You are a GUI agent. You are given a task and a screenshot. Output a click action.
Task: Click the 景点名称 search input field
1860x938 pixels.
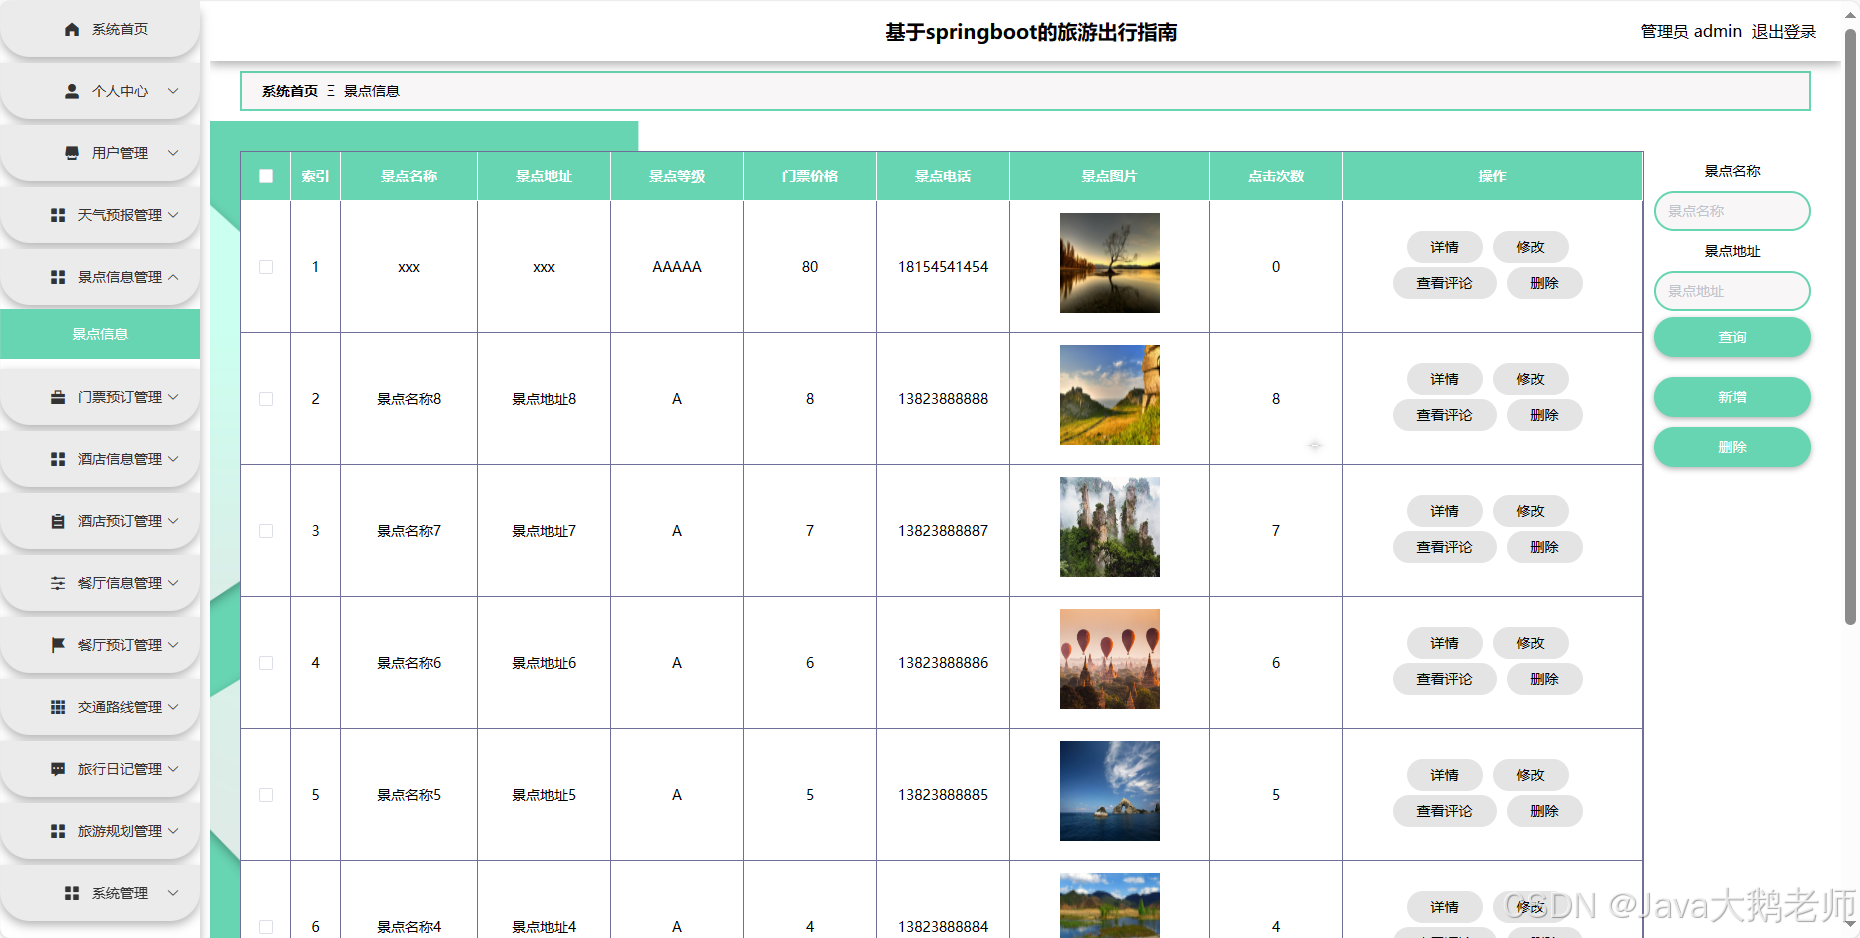tap(1732, 211)
